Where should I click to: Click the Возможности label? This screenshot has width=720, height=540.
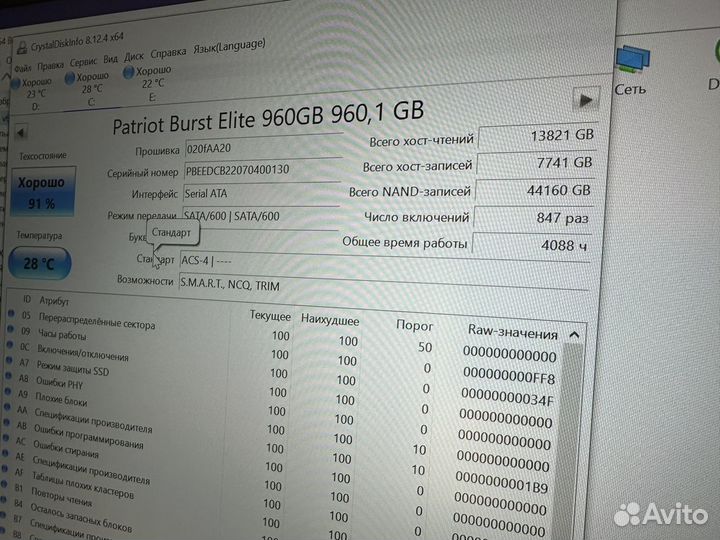tap(145, 280)
